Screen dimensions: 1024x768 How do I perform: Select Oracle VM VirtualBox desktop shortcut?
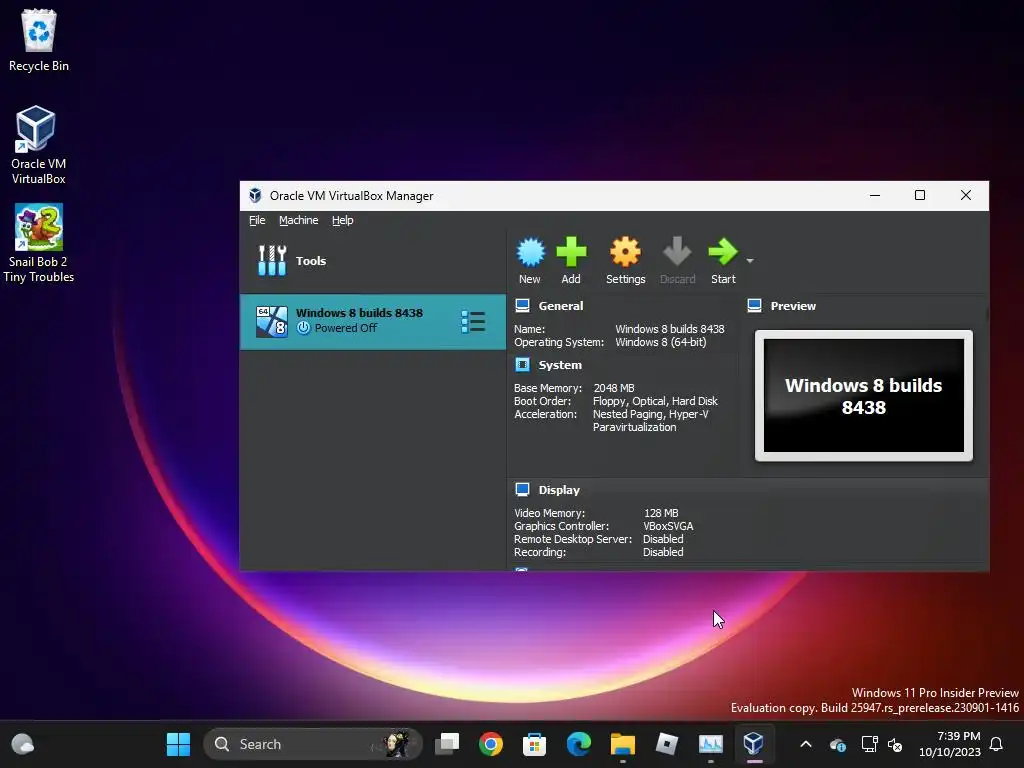pos(38,145)
